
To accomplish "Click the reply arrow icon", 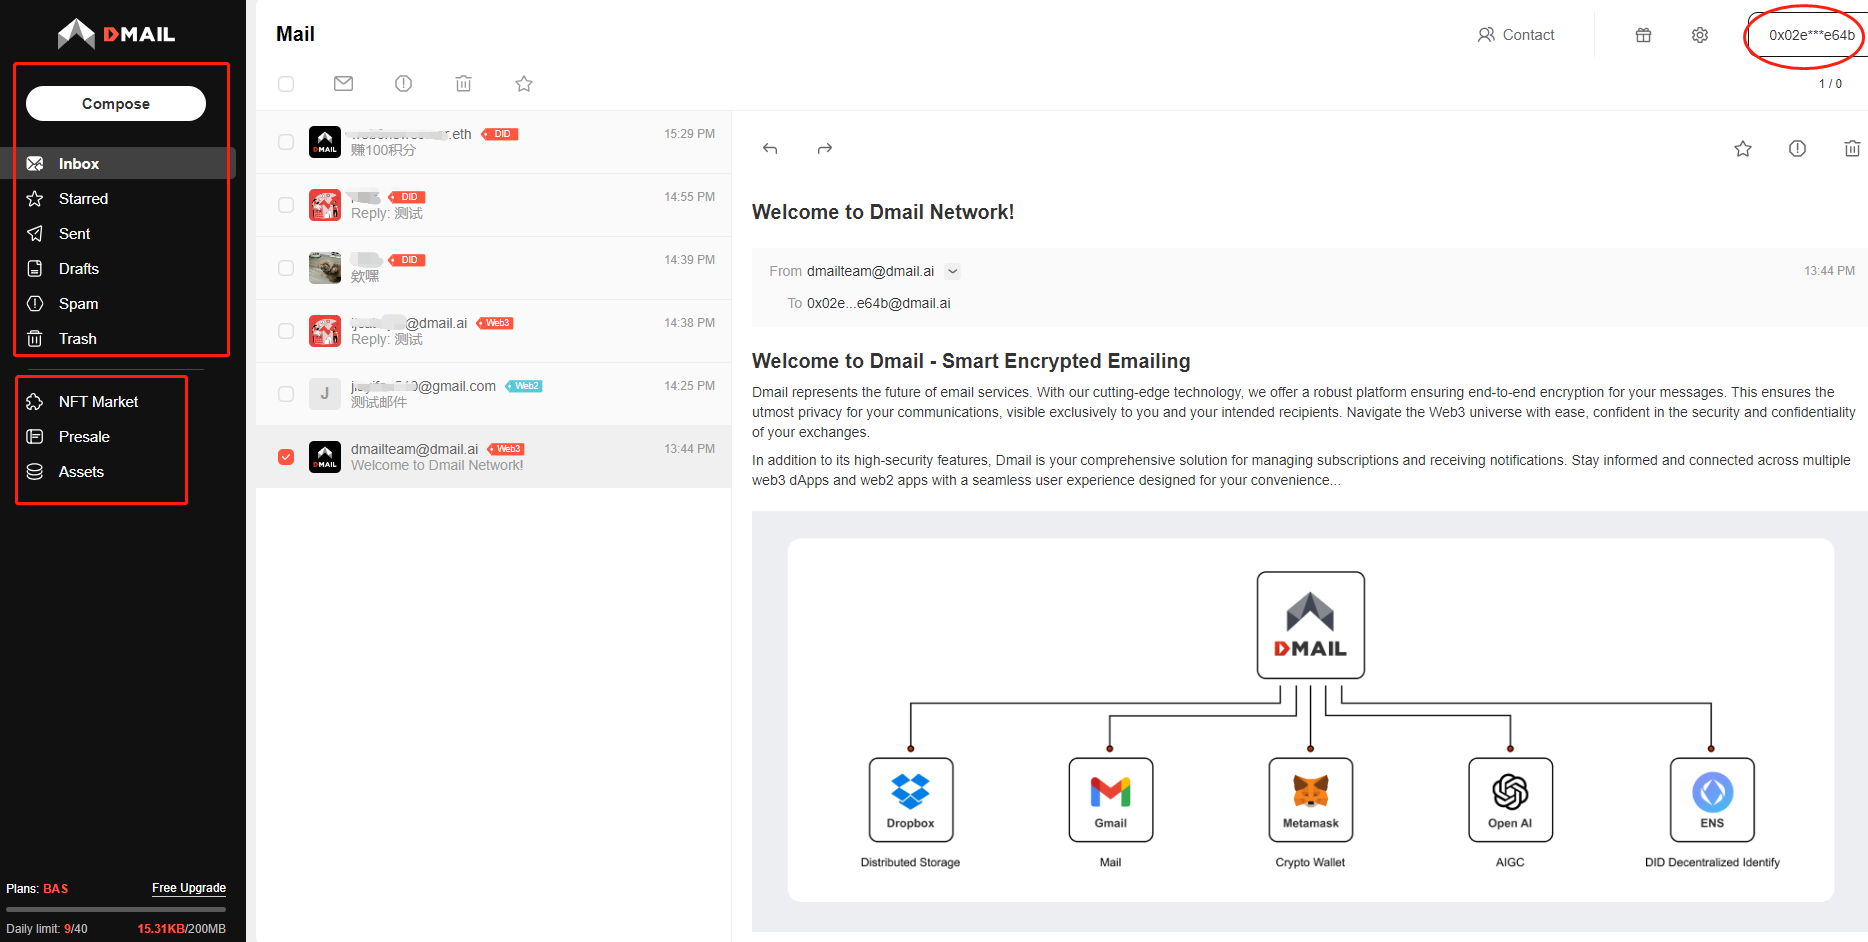I will [x=770, y=149].
